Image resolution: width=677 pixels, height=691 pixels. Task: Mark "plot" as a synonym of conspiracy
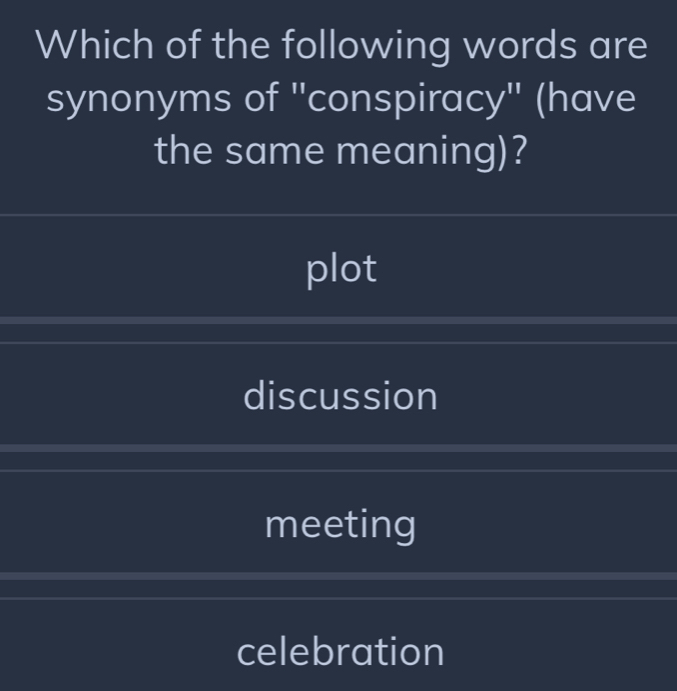(x=340, y=268)
